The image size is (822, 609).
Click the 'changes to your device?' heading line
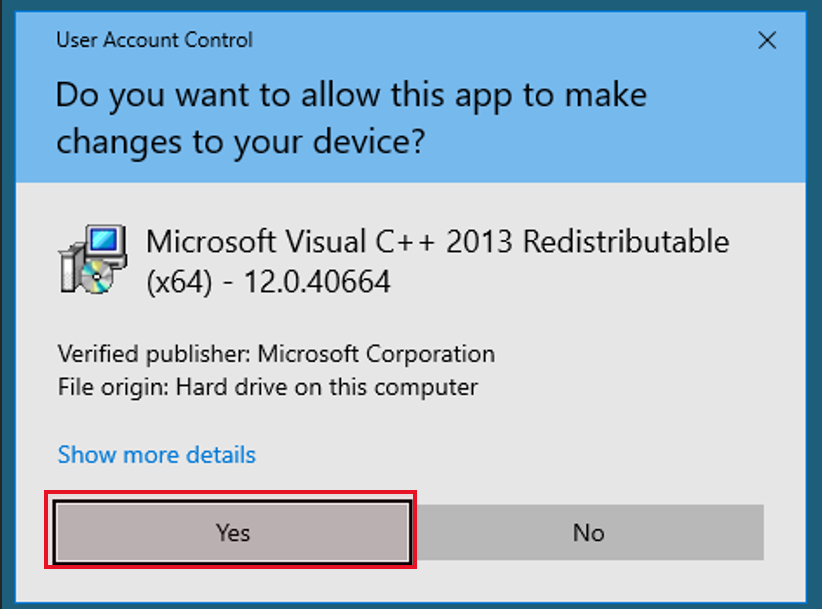[x=241, y=142]
